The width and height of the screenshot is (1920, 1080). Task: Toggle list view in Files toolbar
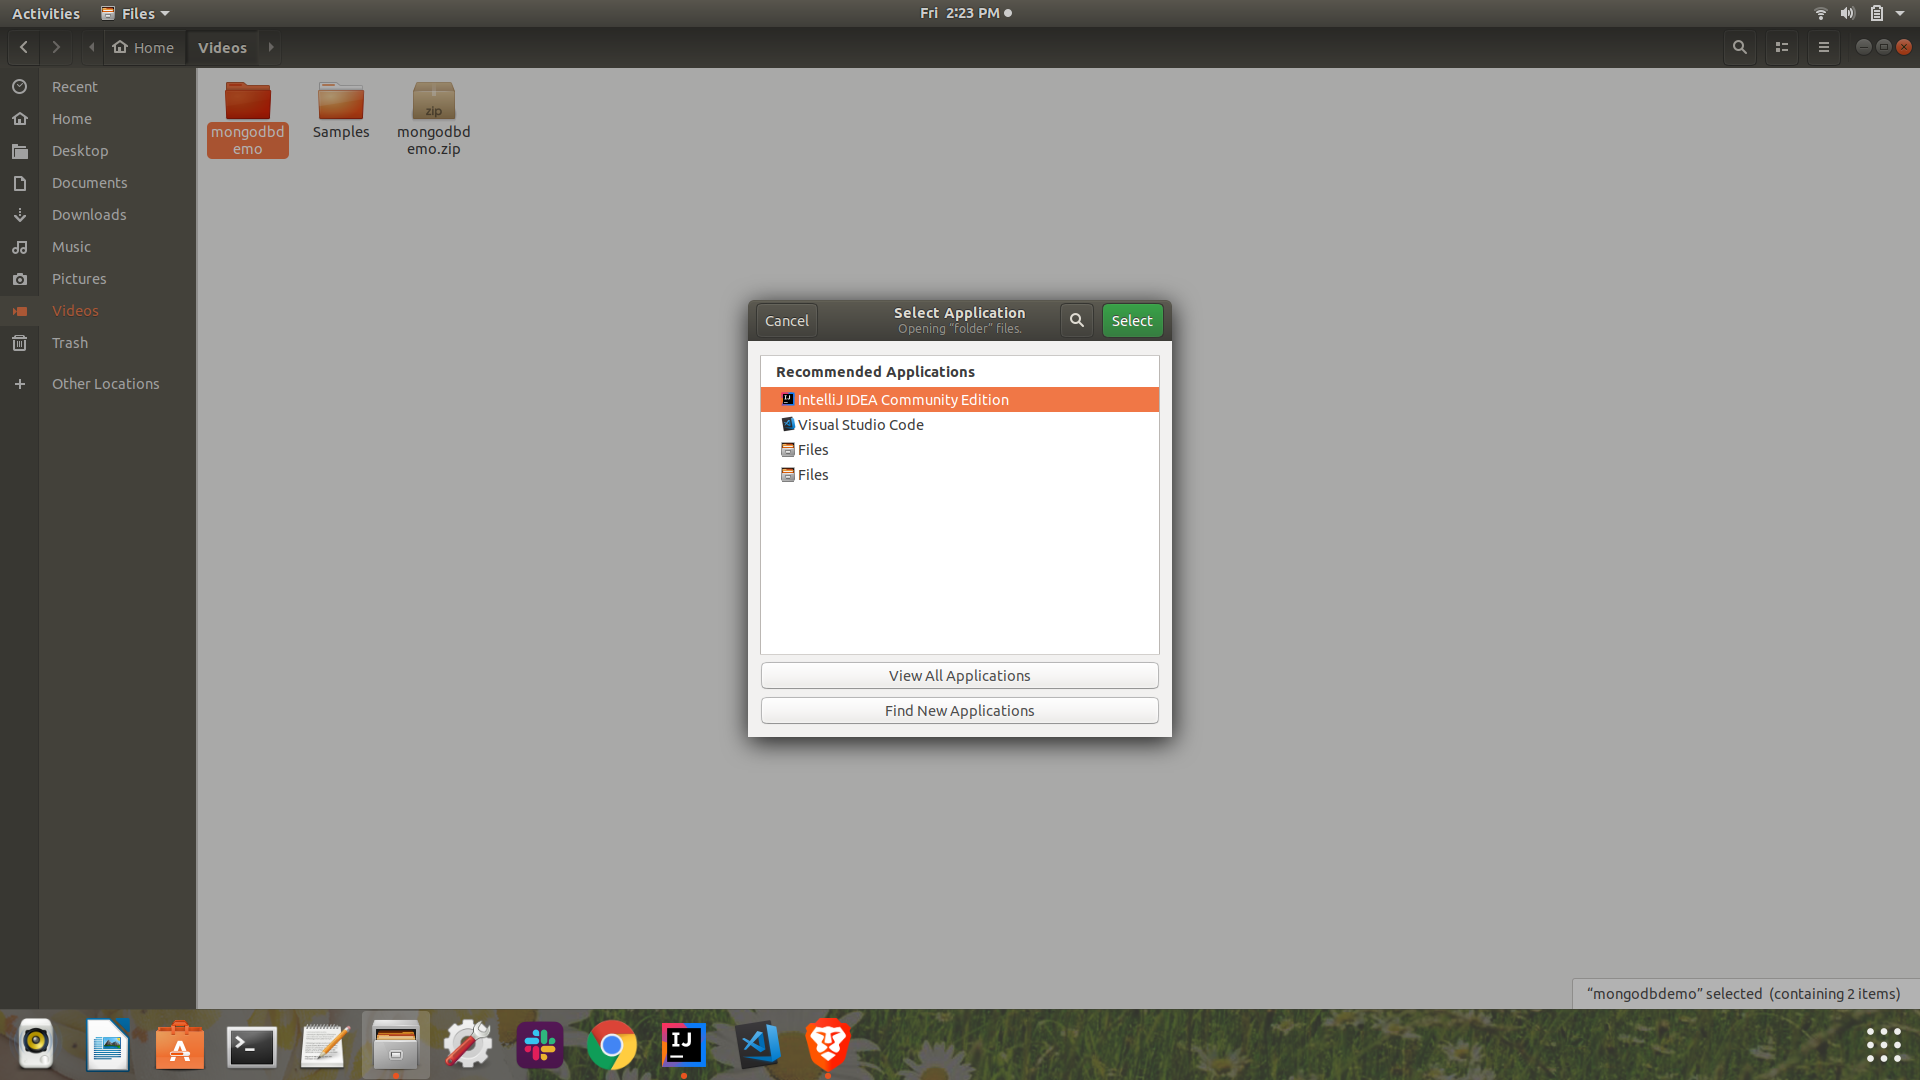tap(1781, 47)
